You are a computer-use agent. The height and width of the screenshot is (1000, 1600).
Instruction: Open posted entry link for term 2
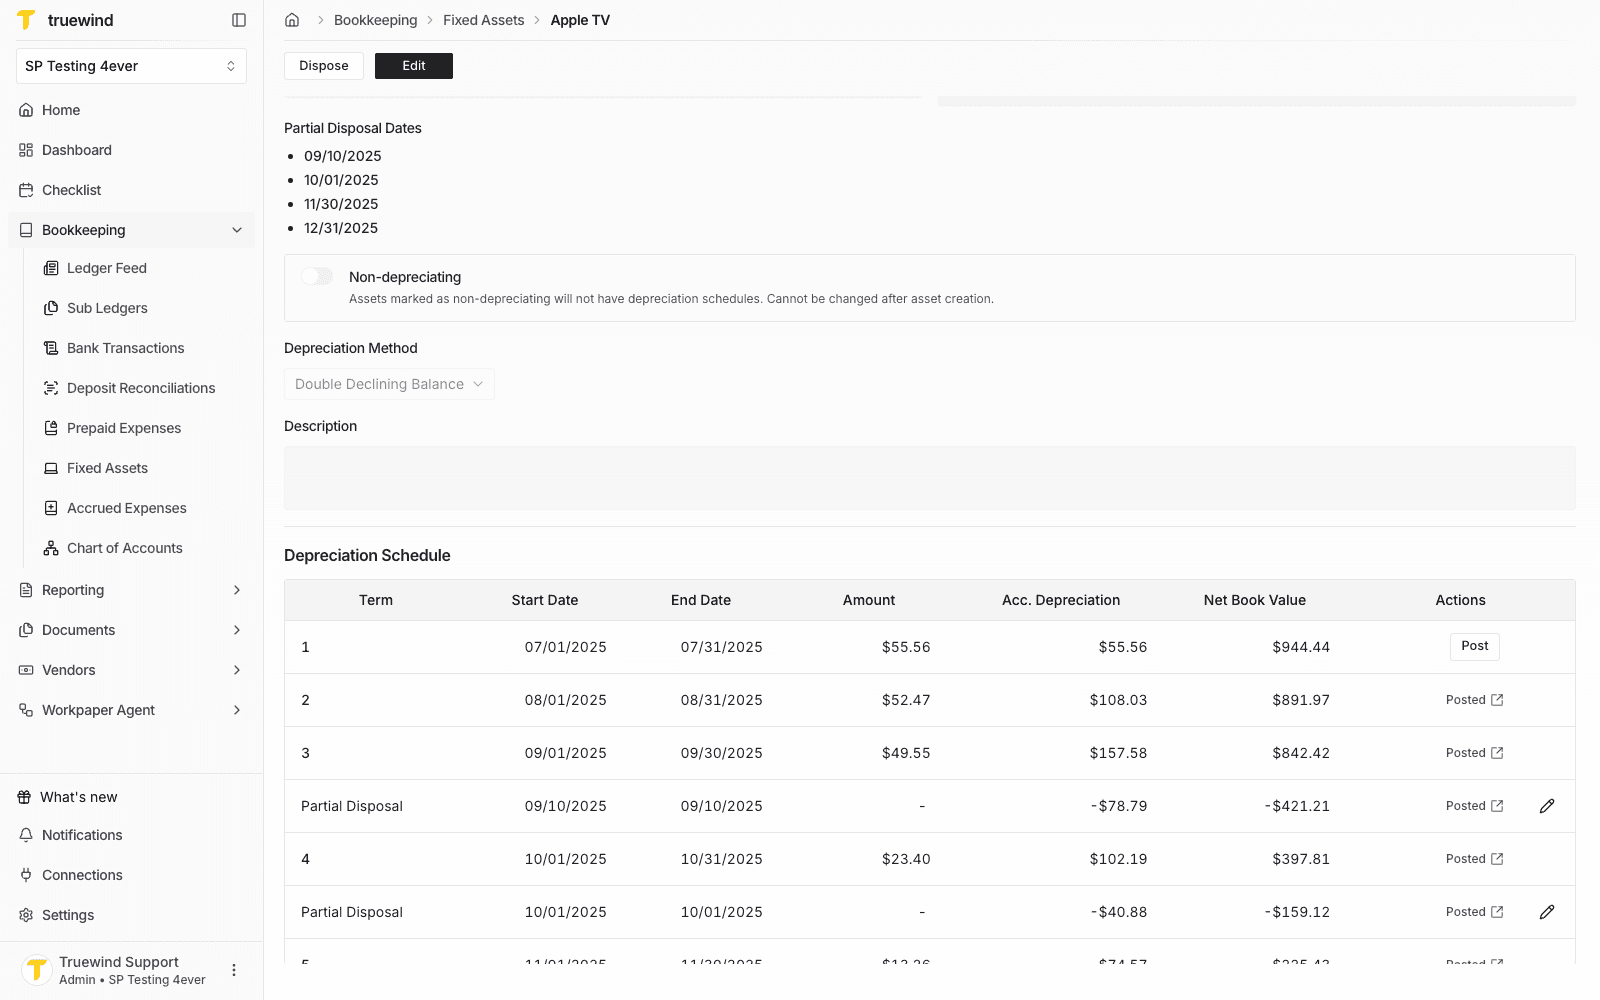click(x=1475, y=700)
